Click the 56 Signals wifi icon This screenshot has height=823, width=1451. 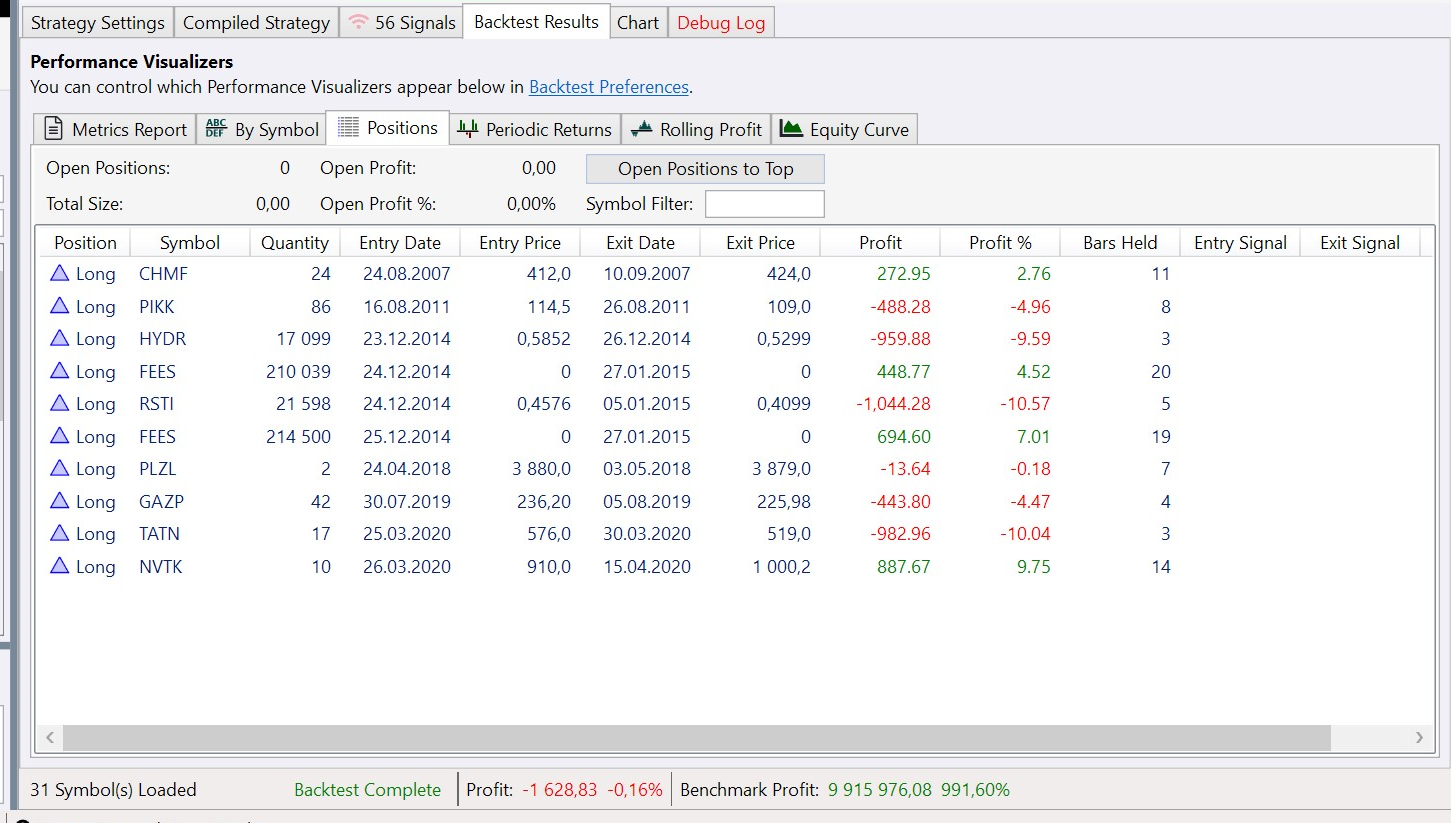click(357, 22)
